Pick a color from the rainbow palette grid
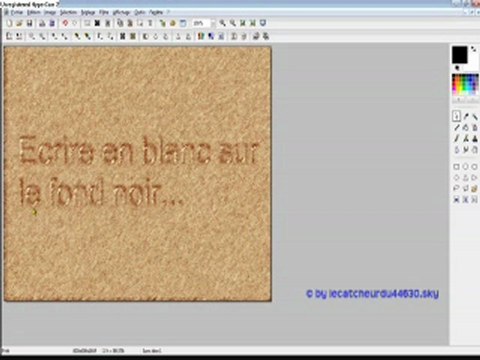Screen dimensions: 480x360 pyautogui.click(x=465, y=84)
